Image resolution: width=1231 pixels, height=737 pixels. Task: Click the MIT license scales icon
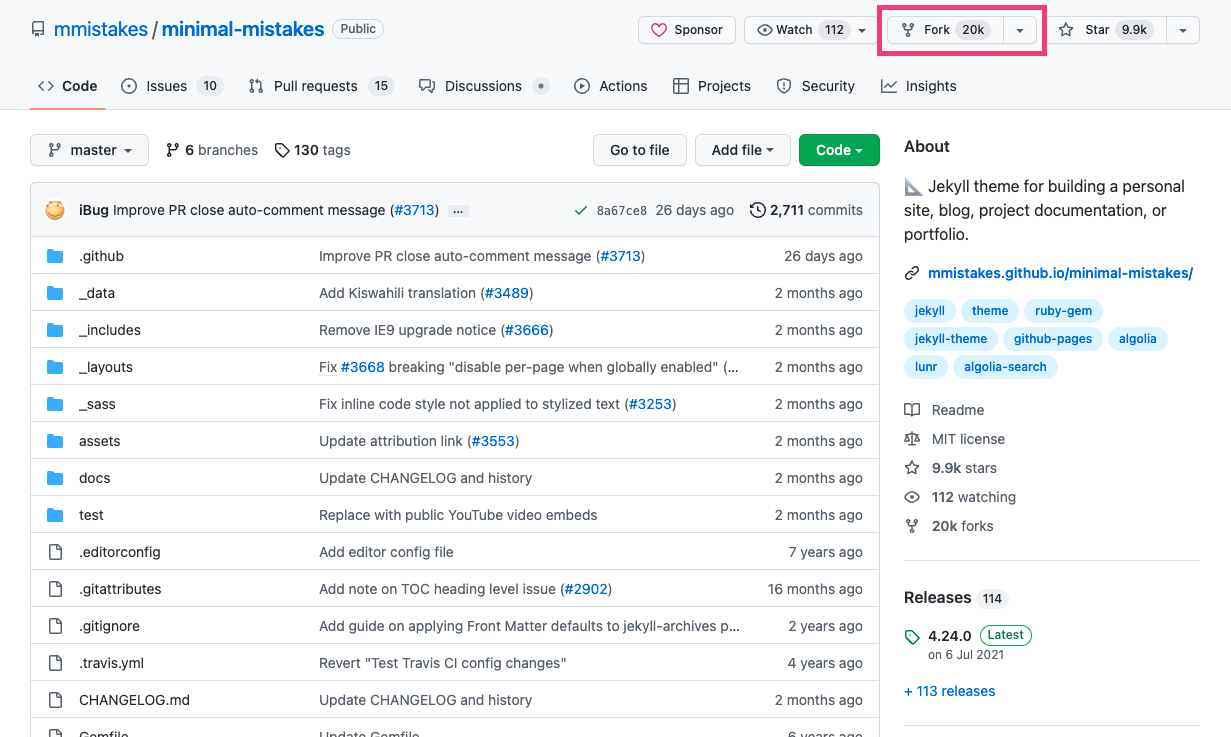tap(912, 439)
